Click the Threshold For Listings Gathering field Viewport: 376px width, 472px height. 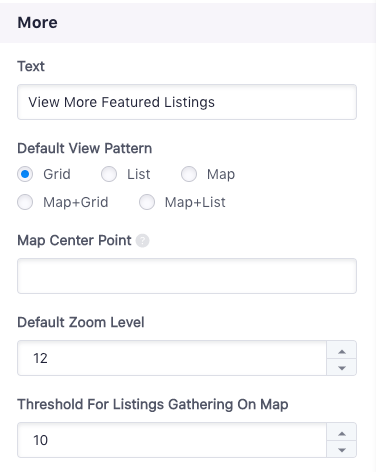pos(172,440)
